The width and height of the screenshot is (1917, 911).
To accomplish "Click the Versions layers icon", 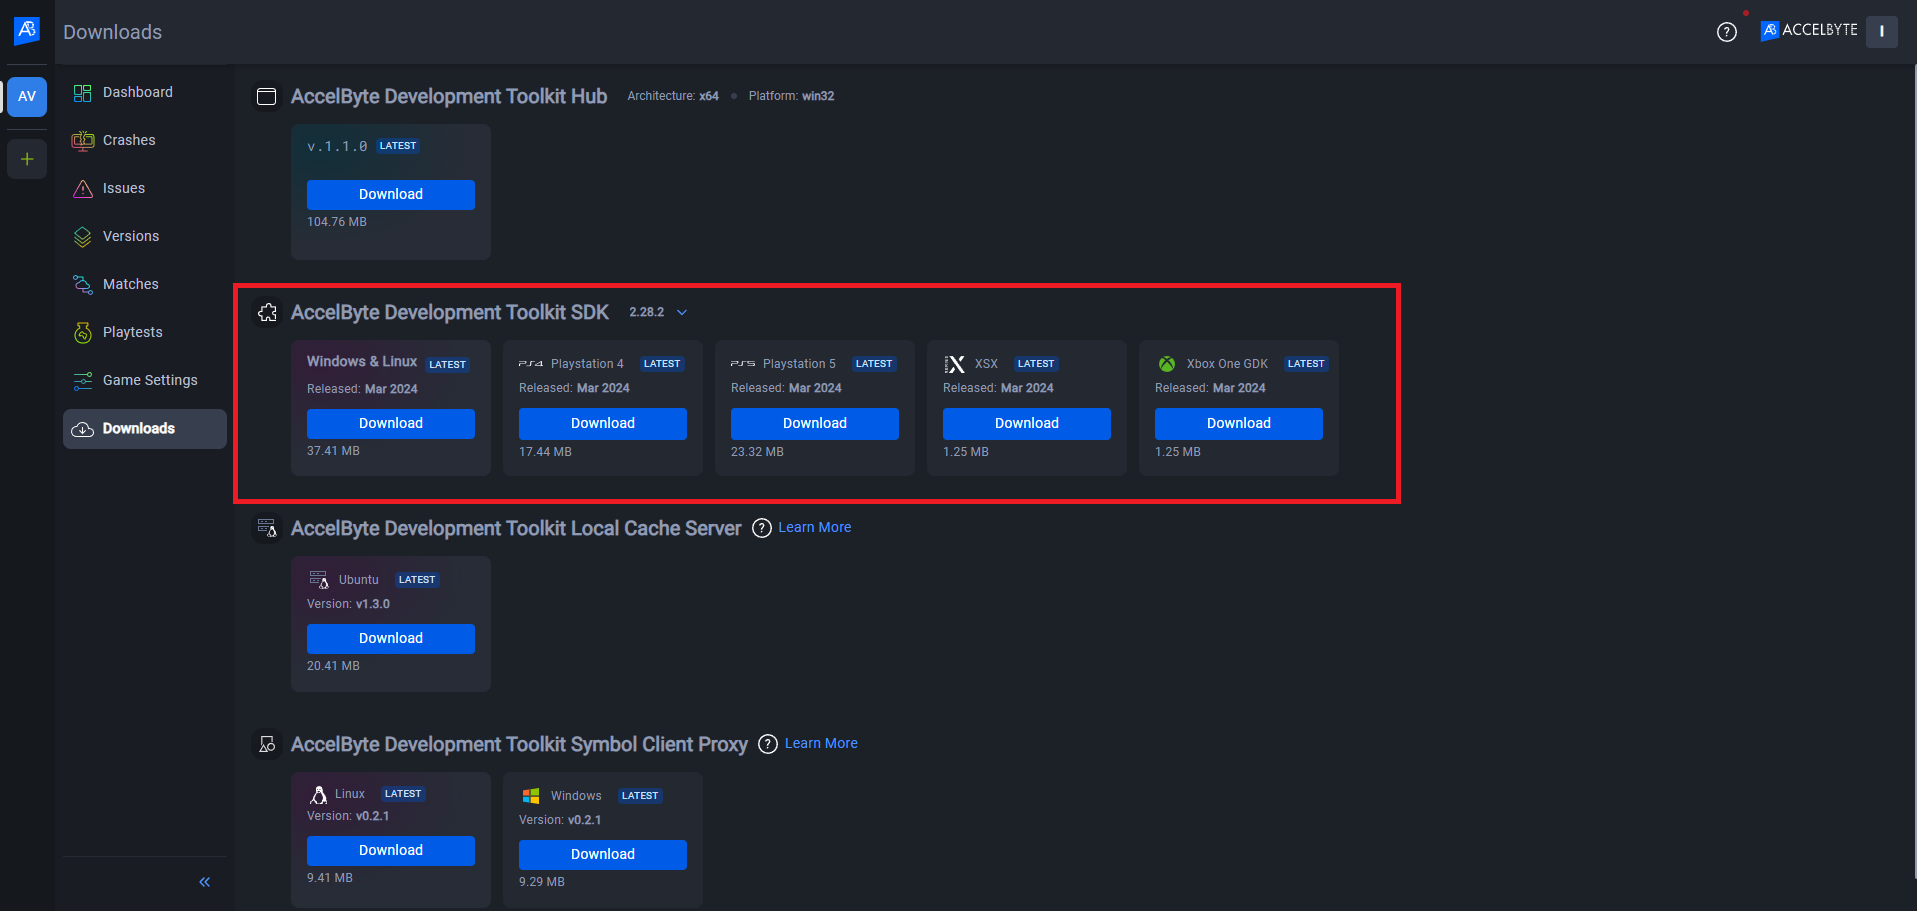I will (83, 237).
